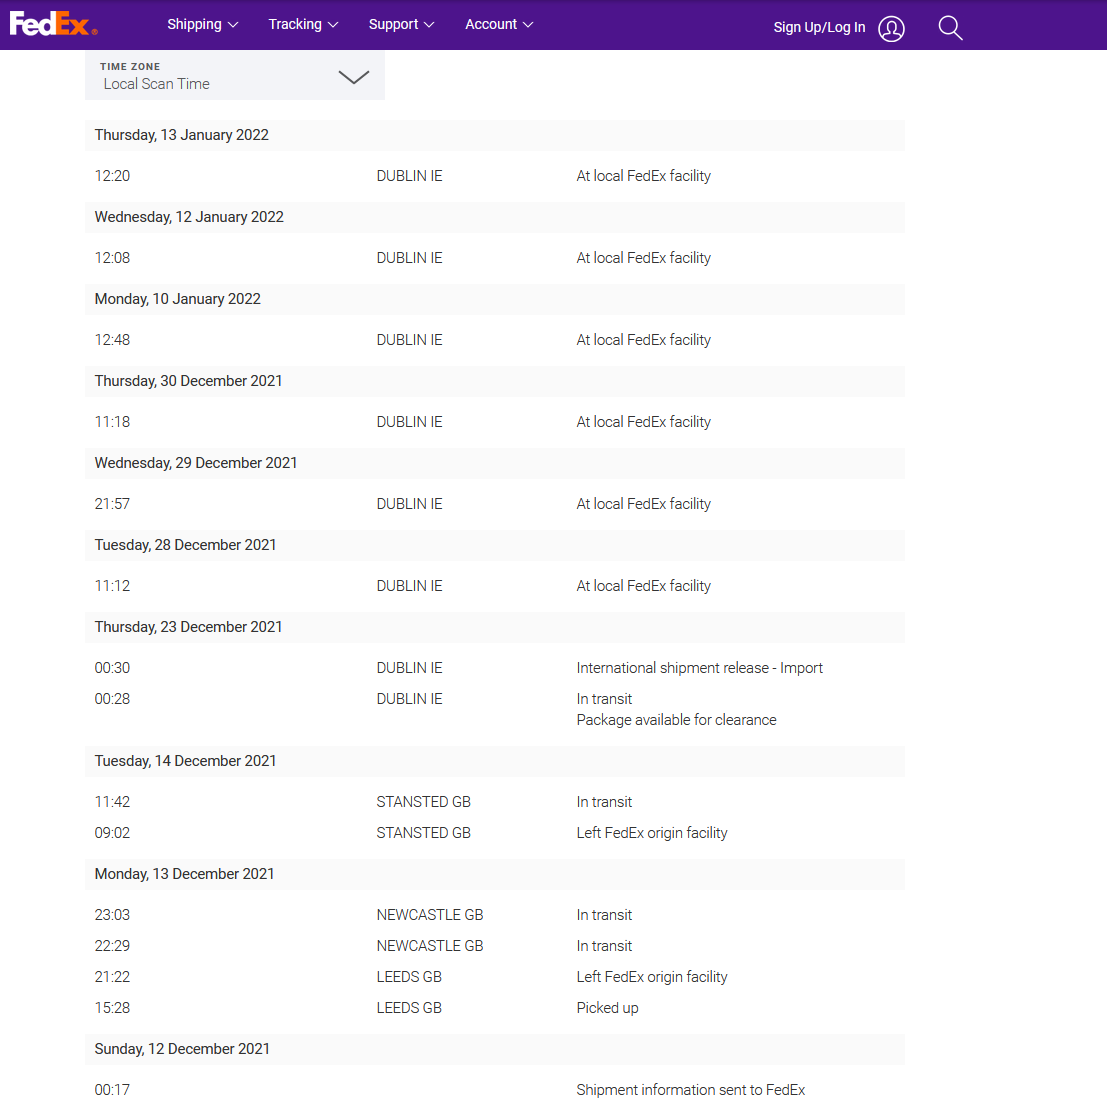1107x1119 pixels.
Task: Select At local FedEx facility at 11:12
Action: tap(644, 586)
